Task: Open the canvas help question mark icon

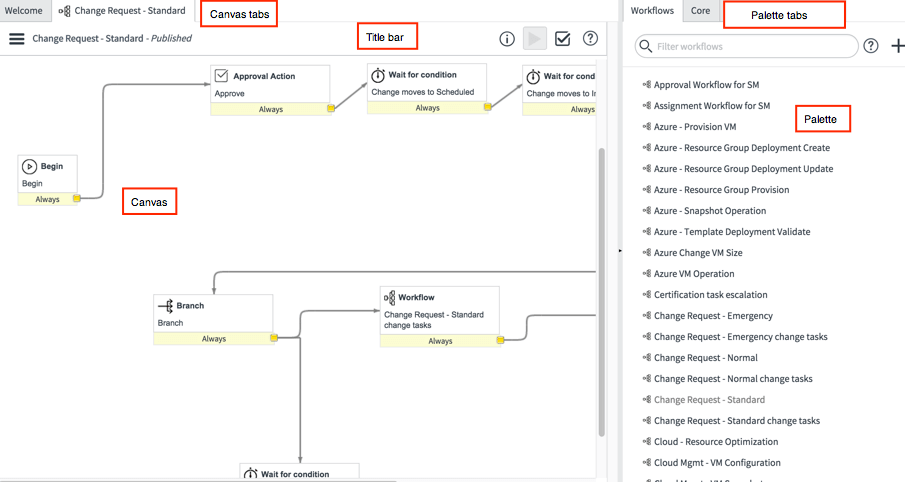Action: pyautogui.click(x=590, y=38)
